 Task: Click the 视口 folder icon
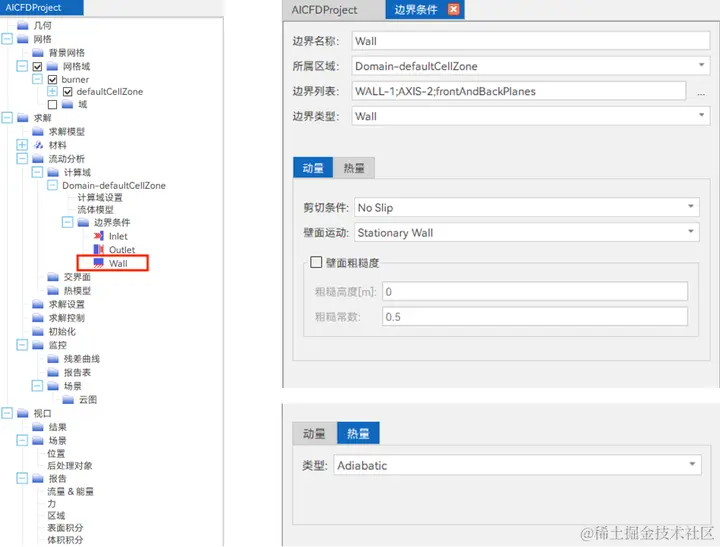tap(22, 413)
